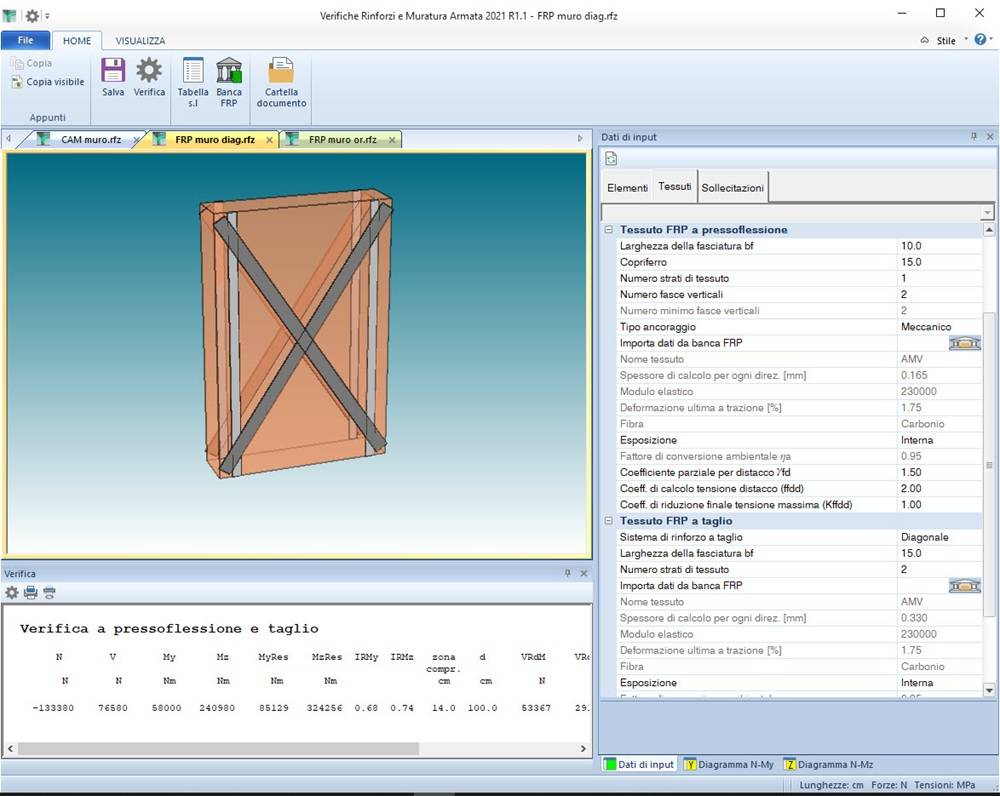1000x796 pixels.
Task: Edit Copriferro value 15.0
Action: (939, 262)
